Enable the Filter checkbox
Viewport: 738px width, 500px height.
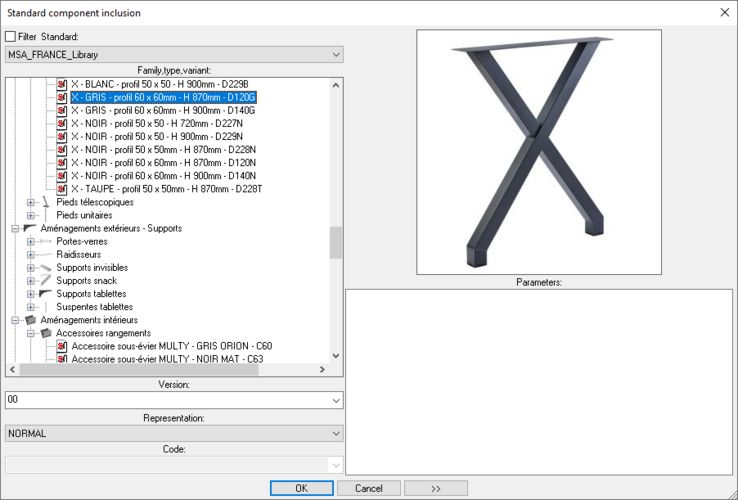[x=11, y=37]
